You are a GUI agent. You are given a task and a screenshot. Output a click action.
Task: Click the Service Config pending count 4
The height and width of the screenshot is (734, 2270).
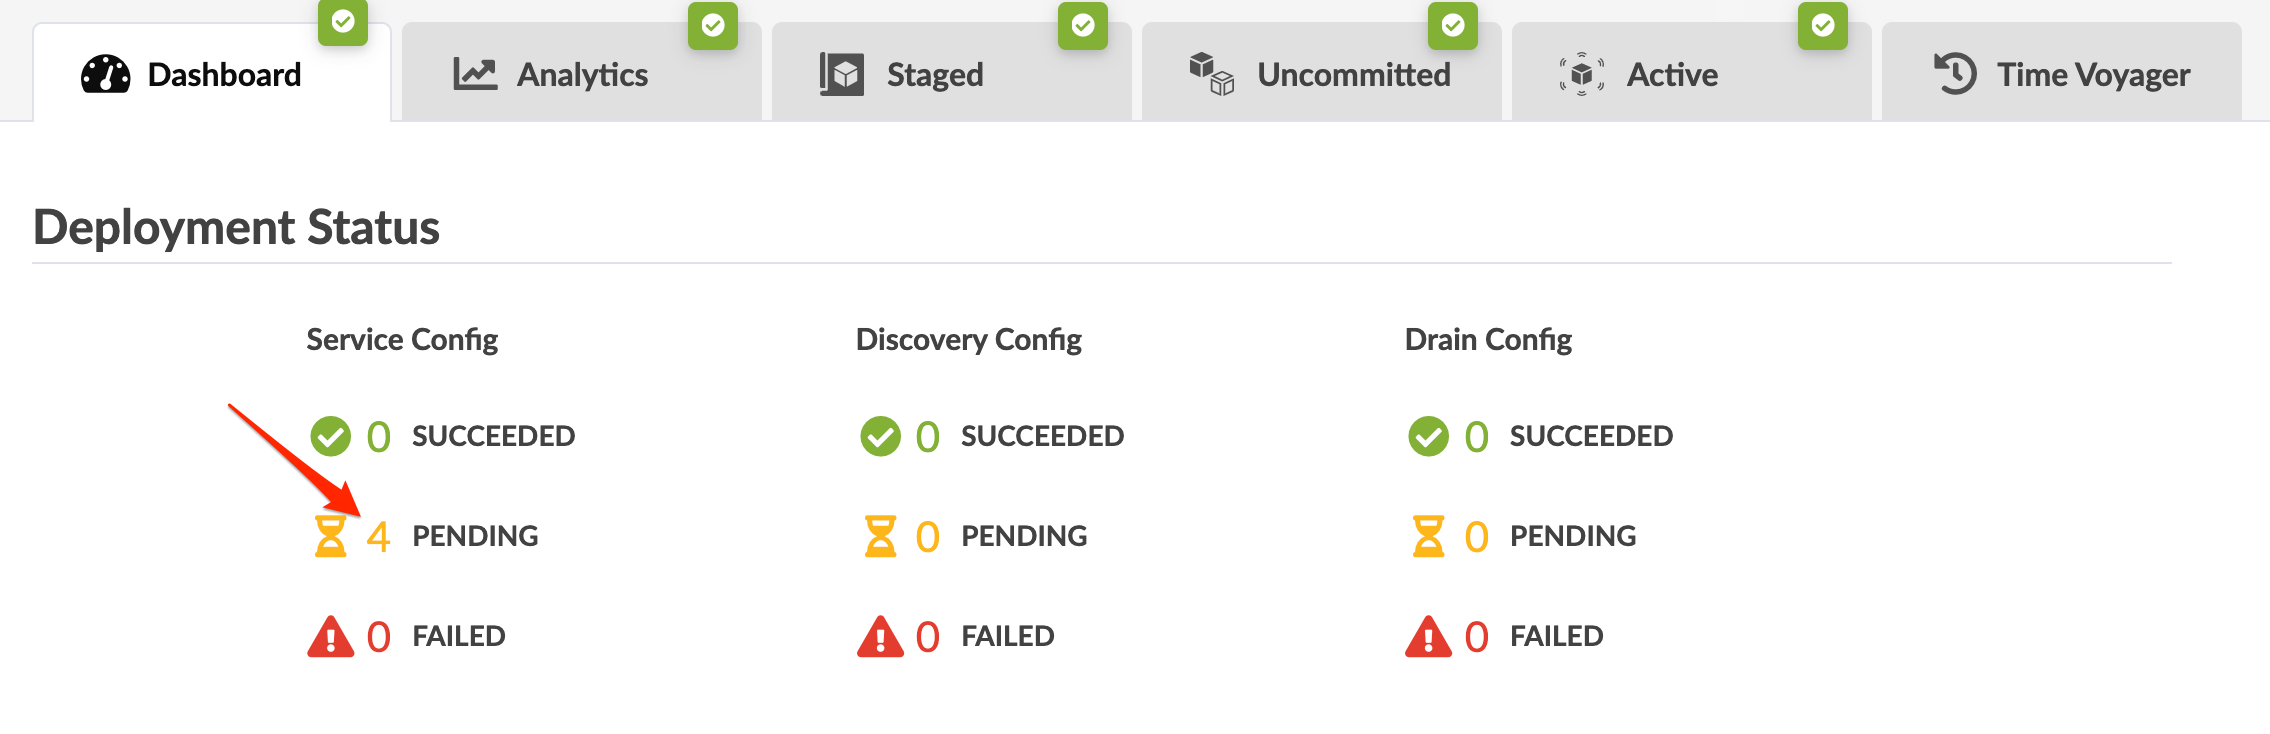tap(378, 537)
